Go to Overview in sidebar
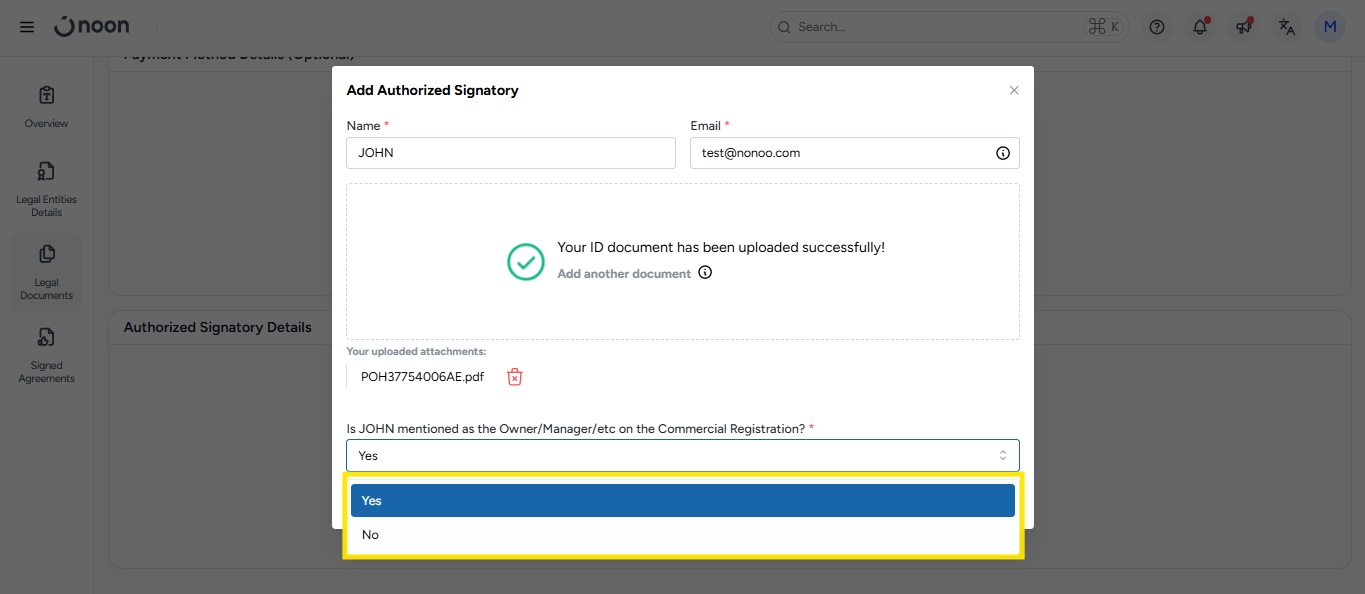 pos(46,106)
